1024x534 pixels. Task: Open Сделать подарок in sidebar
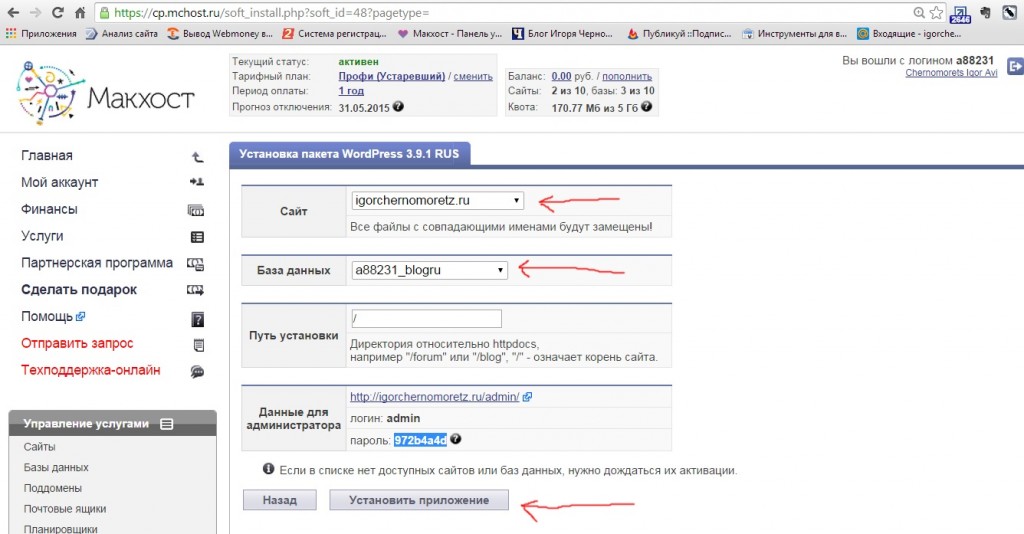click(79, 289)
